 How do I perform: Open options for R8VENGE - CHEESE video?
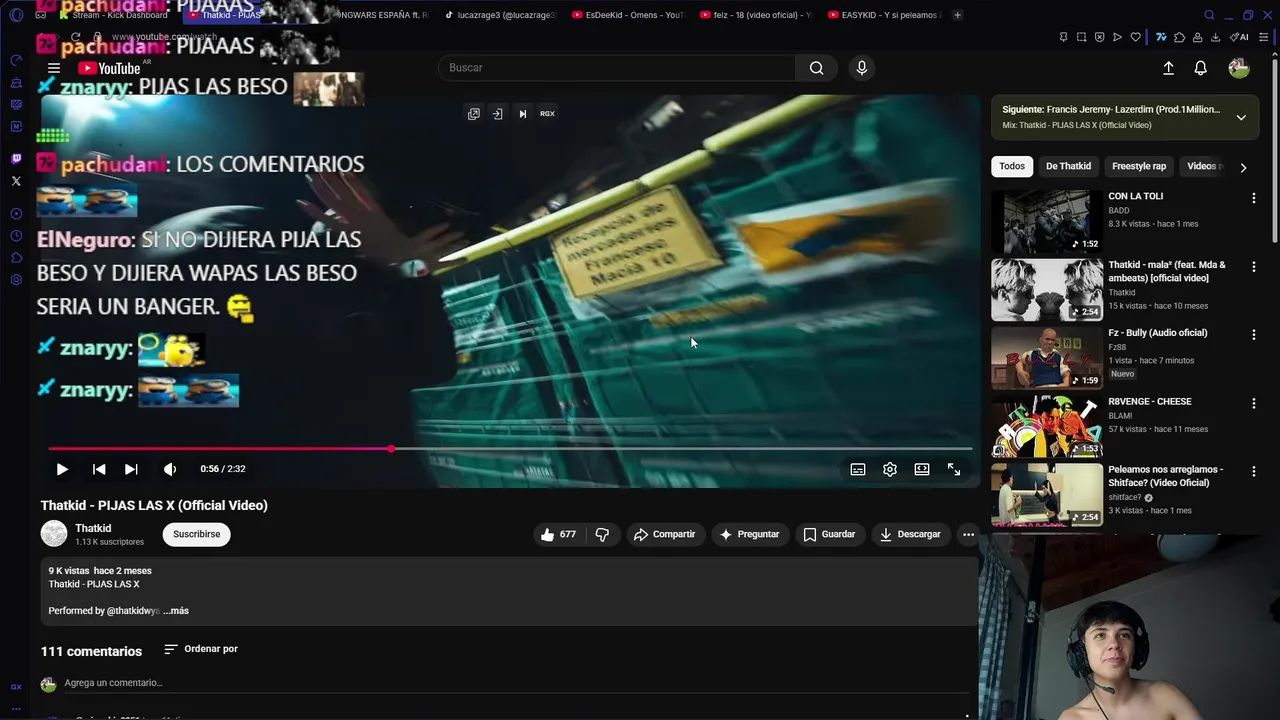[1253, 404]
